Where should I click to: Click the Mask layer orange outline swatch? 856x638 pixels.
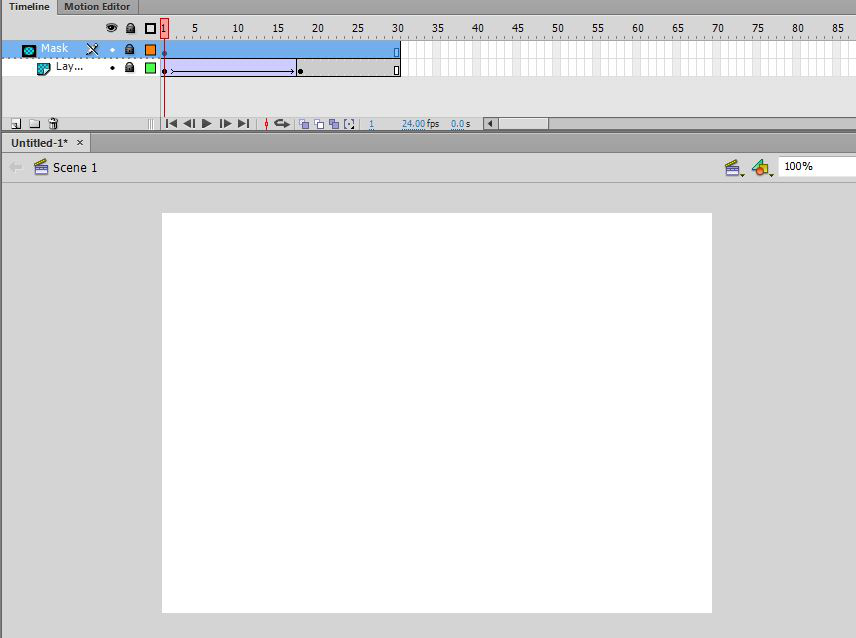(x=150, y=49)
